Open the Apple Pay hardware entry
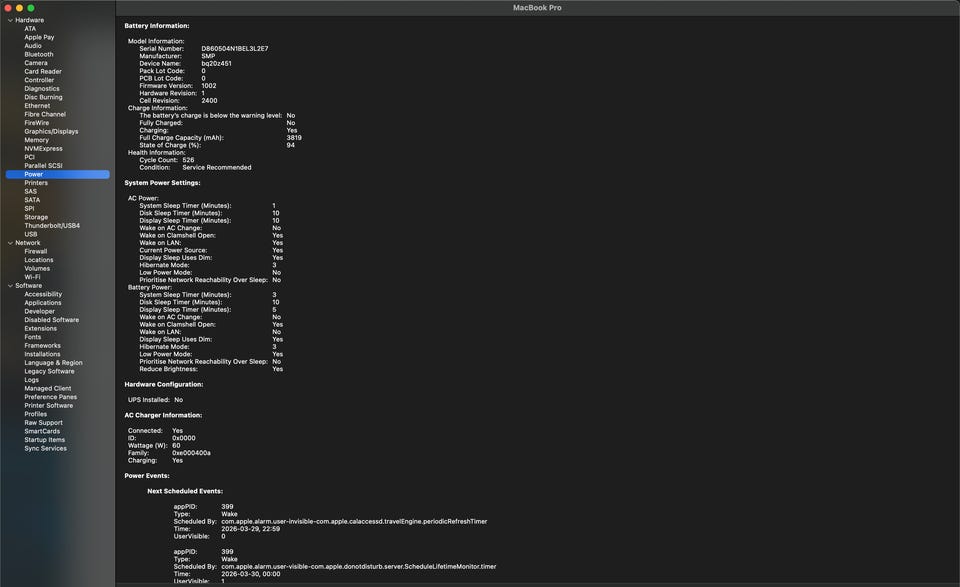The width and height of the screenshot is (960, 587). [39, 37]
